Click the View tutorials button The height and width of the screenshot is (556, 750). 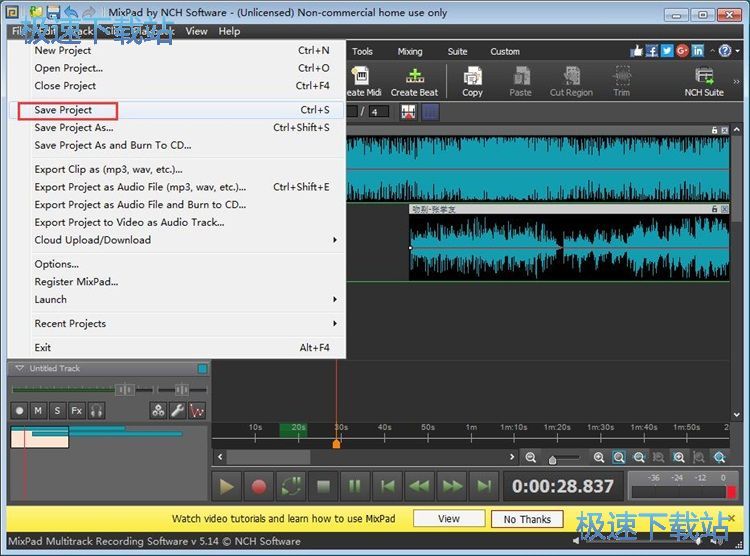pyautogui.click(x=448, y=519)
